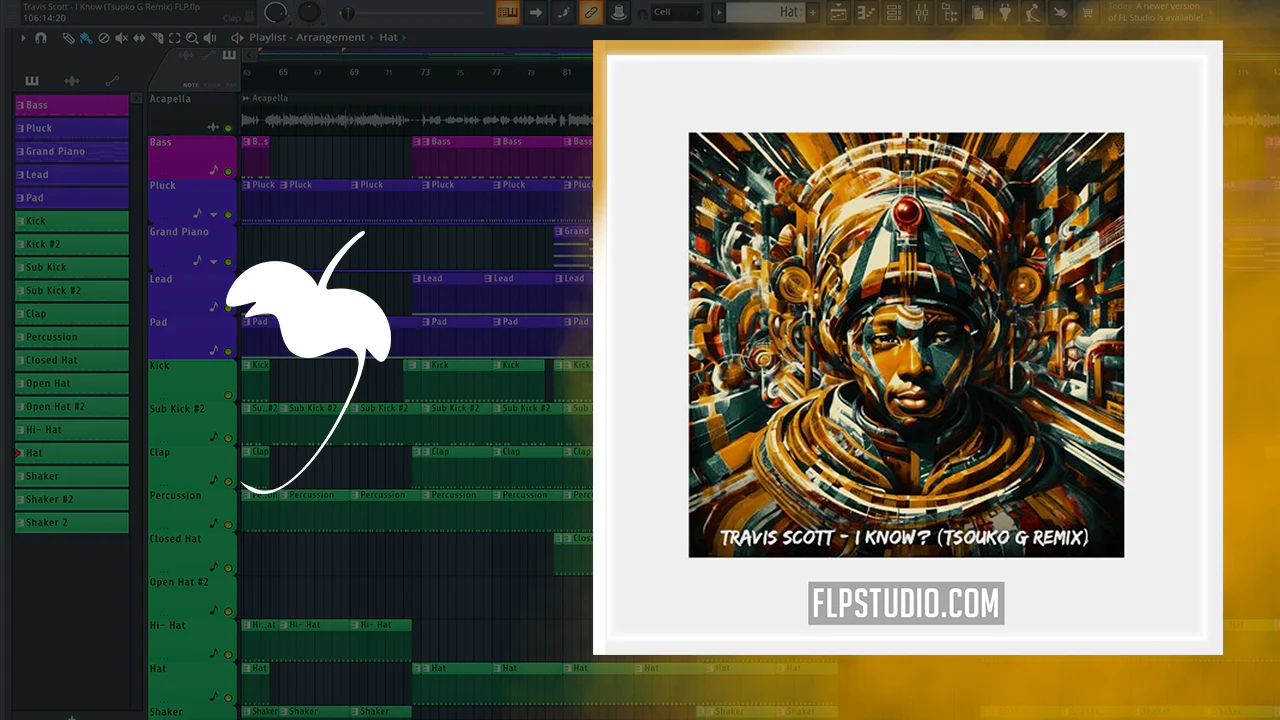Viewport: 1280px width, 720px height.
Task: Add a new pattern with plus icon
Action: (x=812, y=13)
